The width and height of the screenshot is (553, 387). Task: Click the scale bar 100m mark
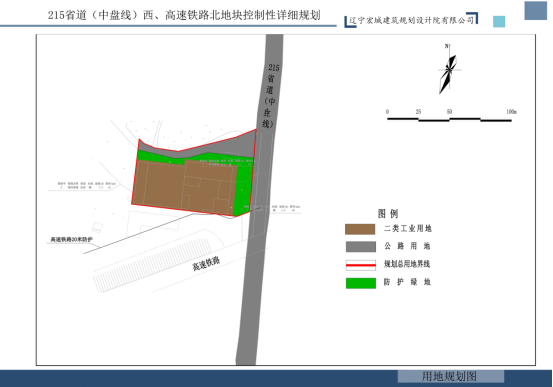[x=511, y=112]
